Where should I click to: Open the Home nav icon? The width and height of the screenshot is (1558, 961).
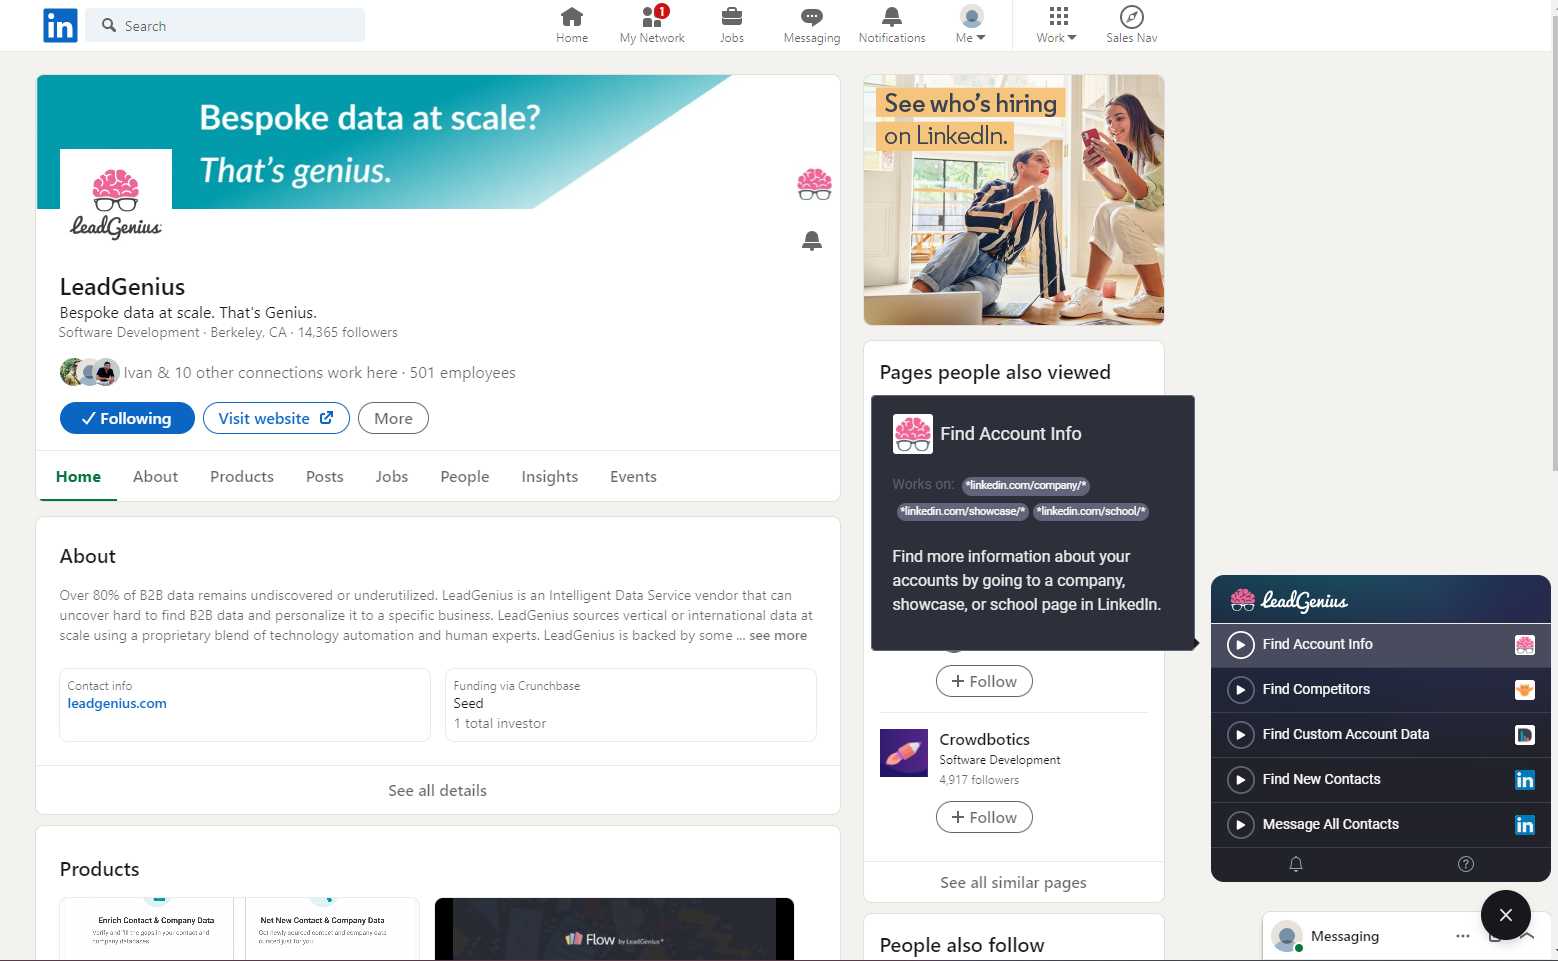[x=572, y=26]
